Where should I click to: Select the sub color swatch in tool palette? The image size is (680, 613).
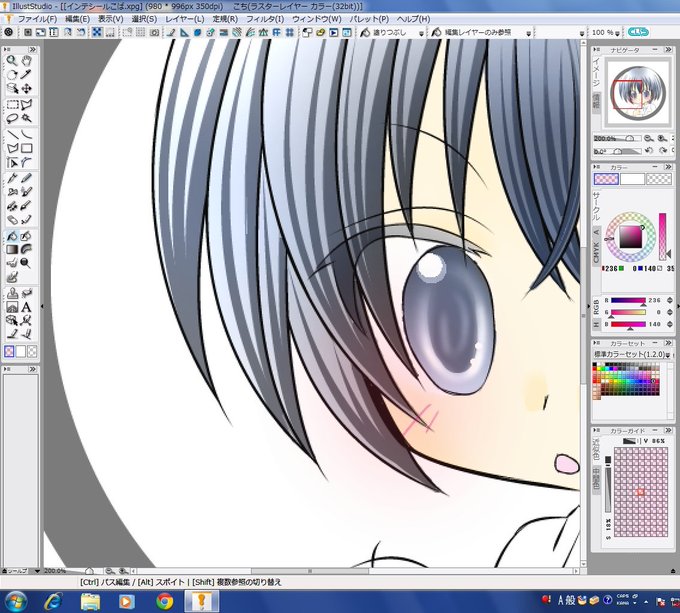click(20, 351)
